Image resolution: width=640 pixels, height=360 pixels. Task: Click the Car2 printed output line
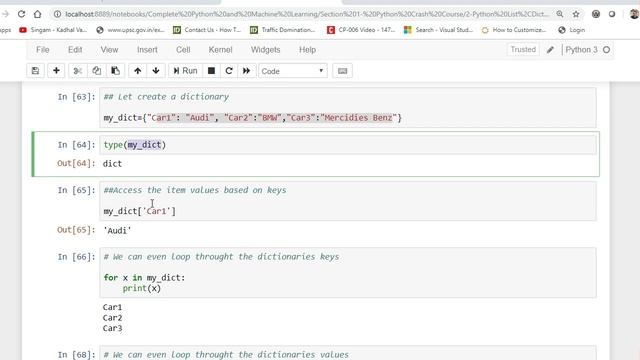112,318
